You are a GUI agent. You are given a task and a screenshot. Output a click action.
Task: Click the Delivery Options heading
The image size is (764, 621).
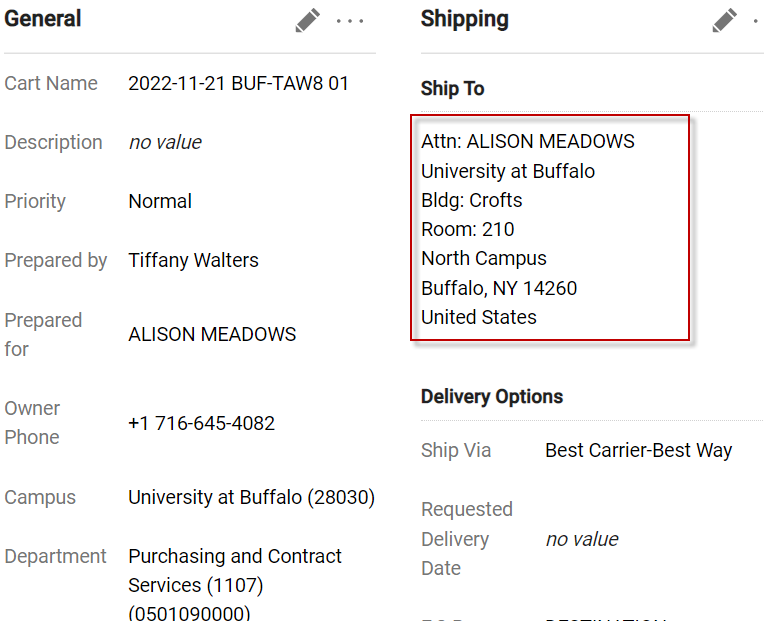[492, 396]
